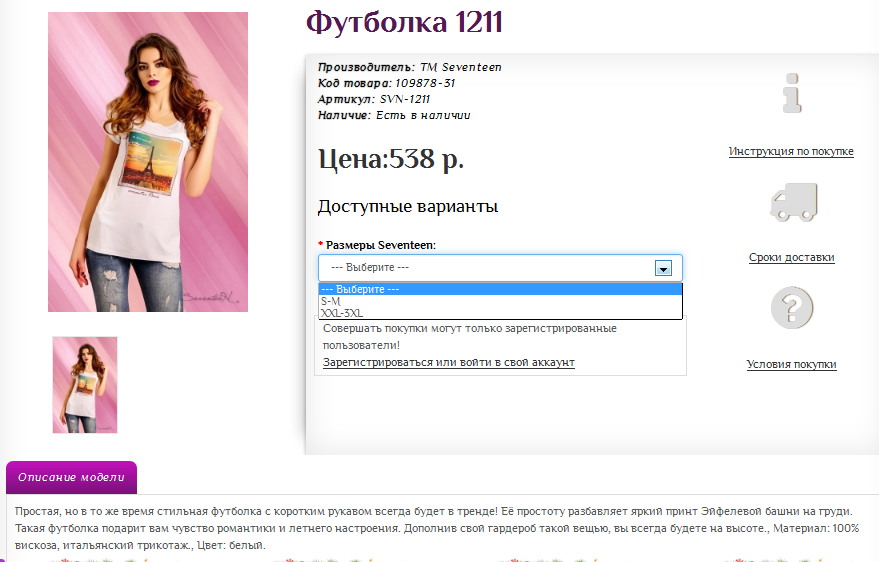Click the price text Цена:538 р.

pos(391,159)
